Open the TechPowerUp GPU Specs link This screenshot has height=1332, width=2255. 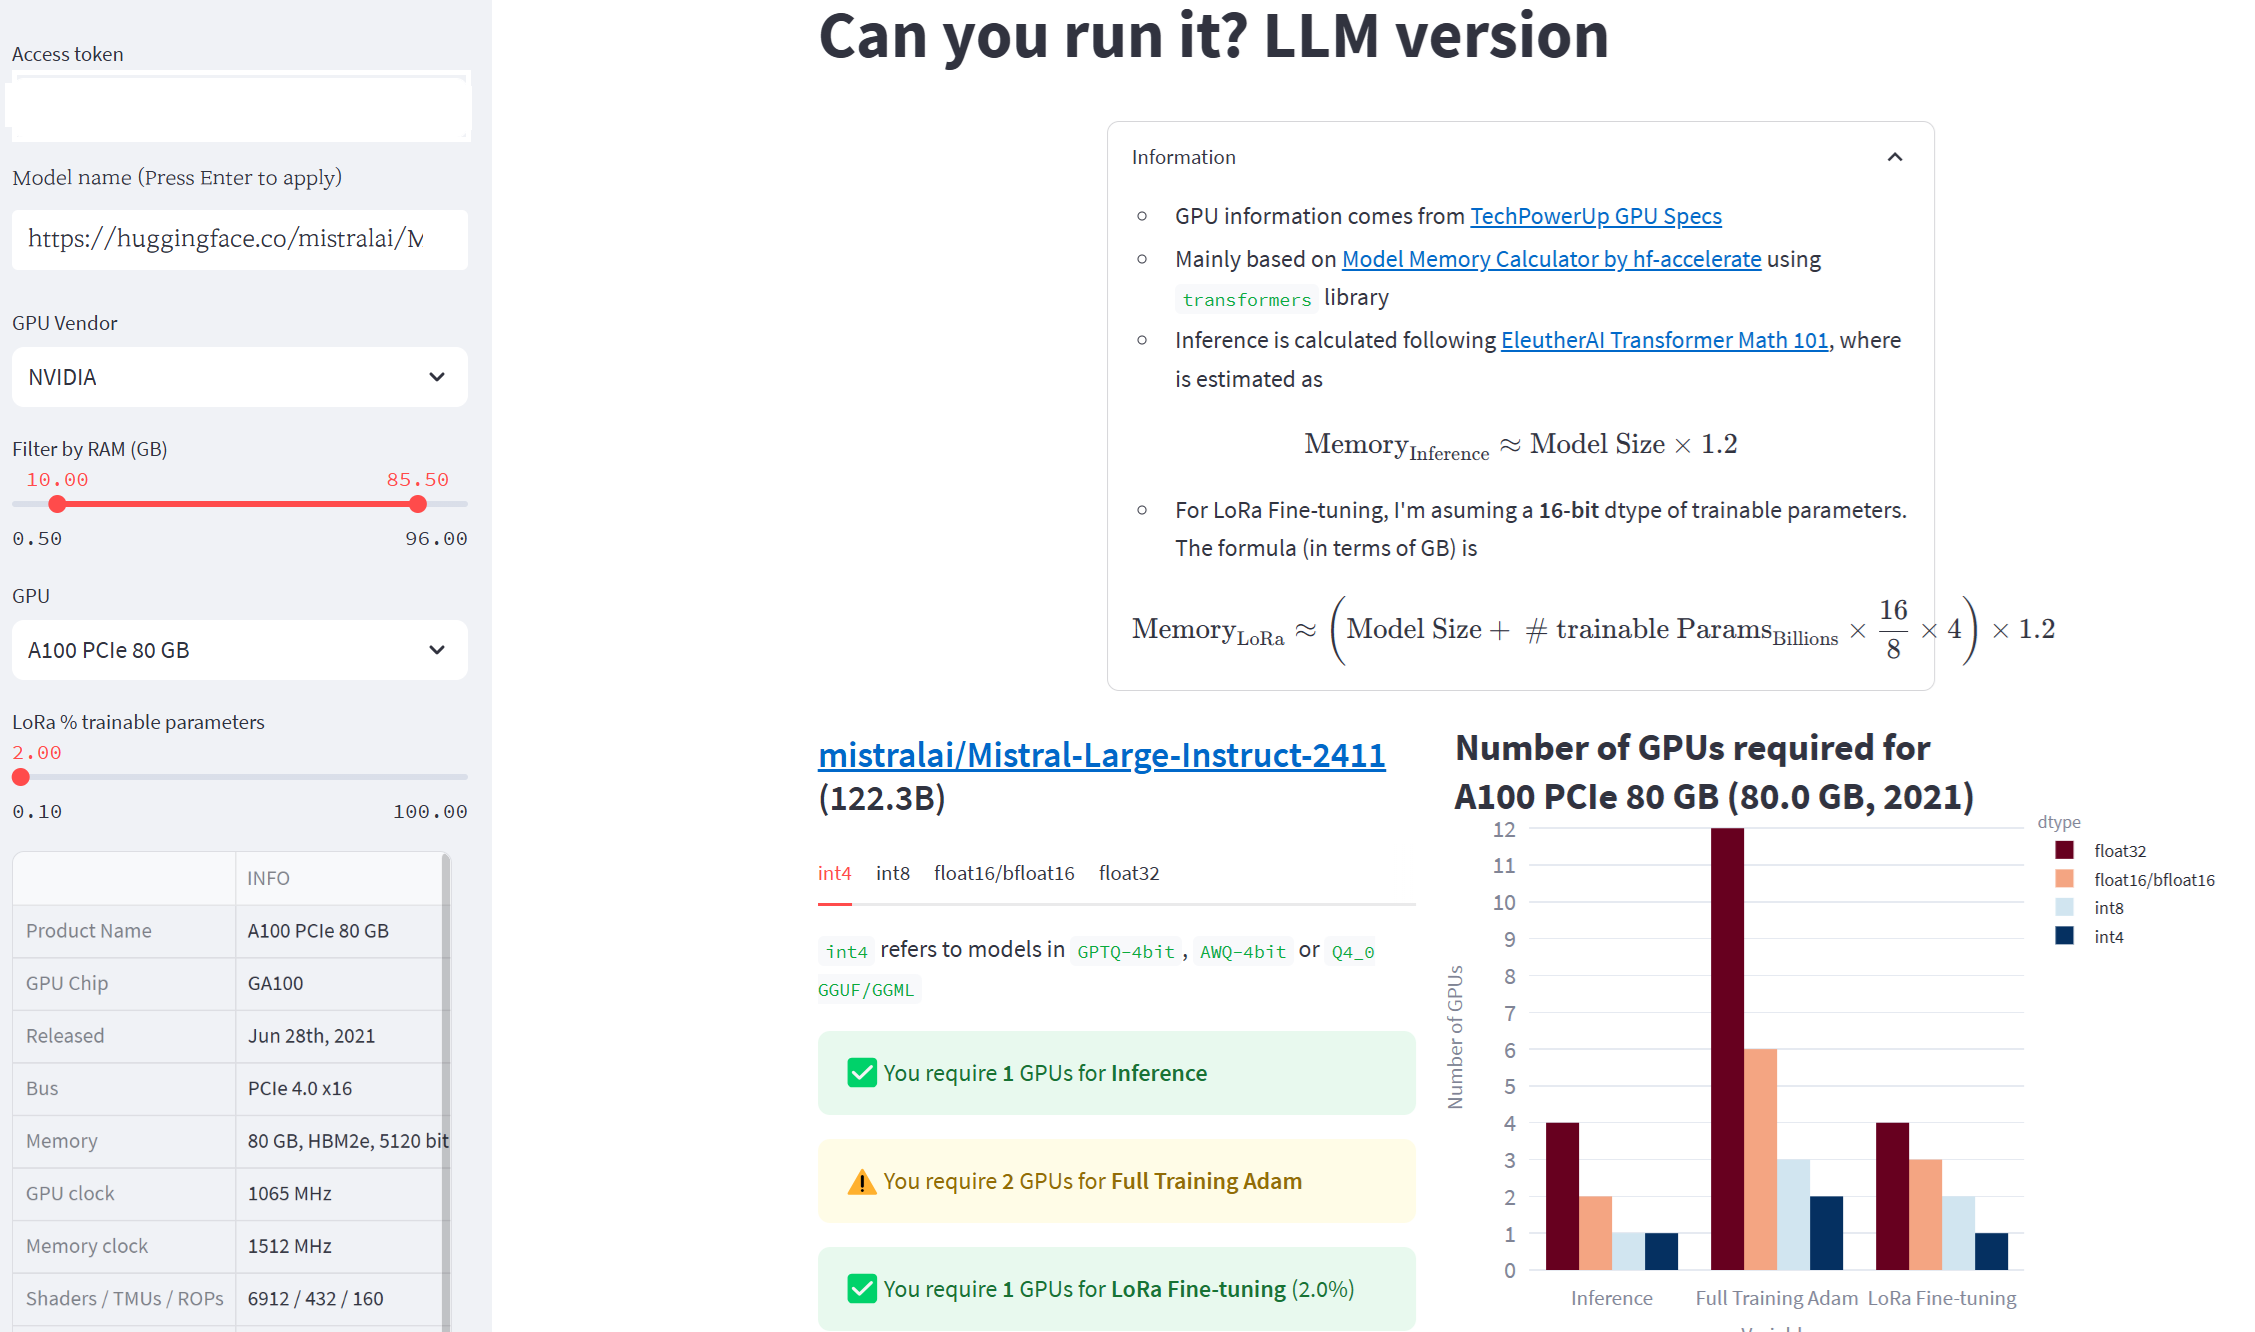pyautogui.click(x=1595, y=216)
